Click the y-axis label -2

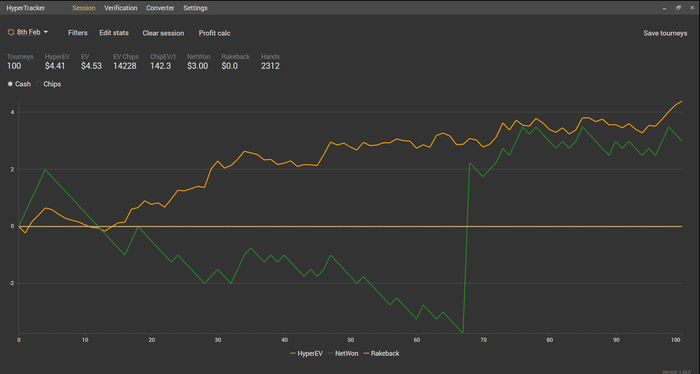coord(12,283)
